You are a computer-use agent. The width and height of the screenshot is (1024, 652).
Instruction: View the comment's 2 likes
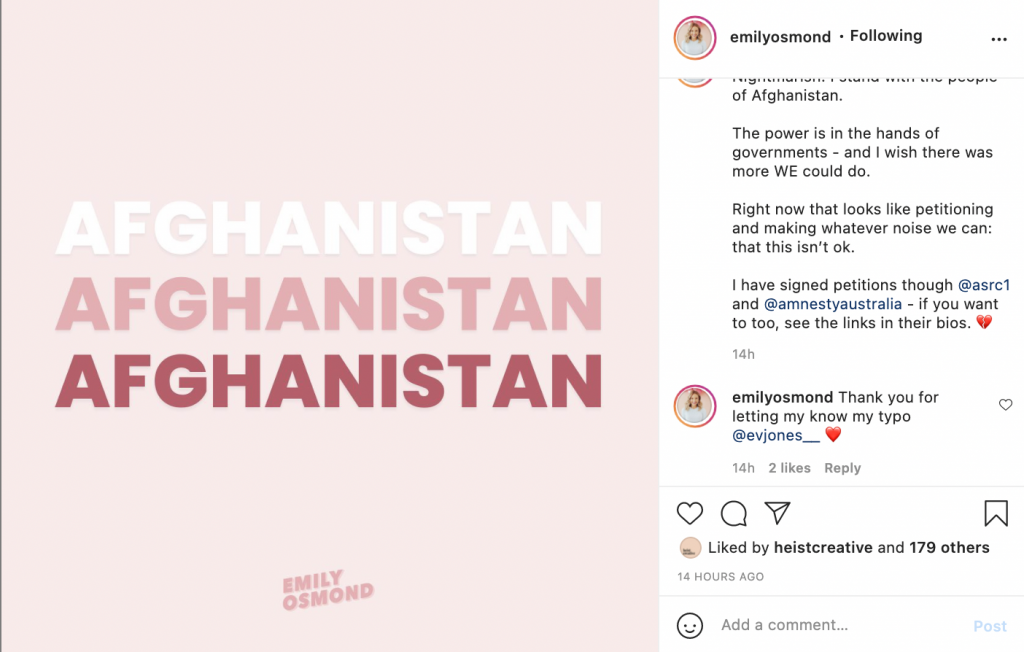789,468
